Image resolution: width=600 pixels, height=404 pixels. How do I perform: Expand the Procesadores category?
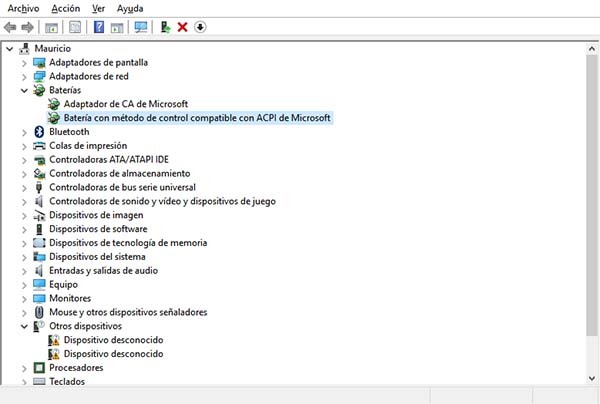click(x=24, y=368)
